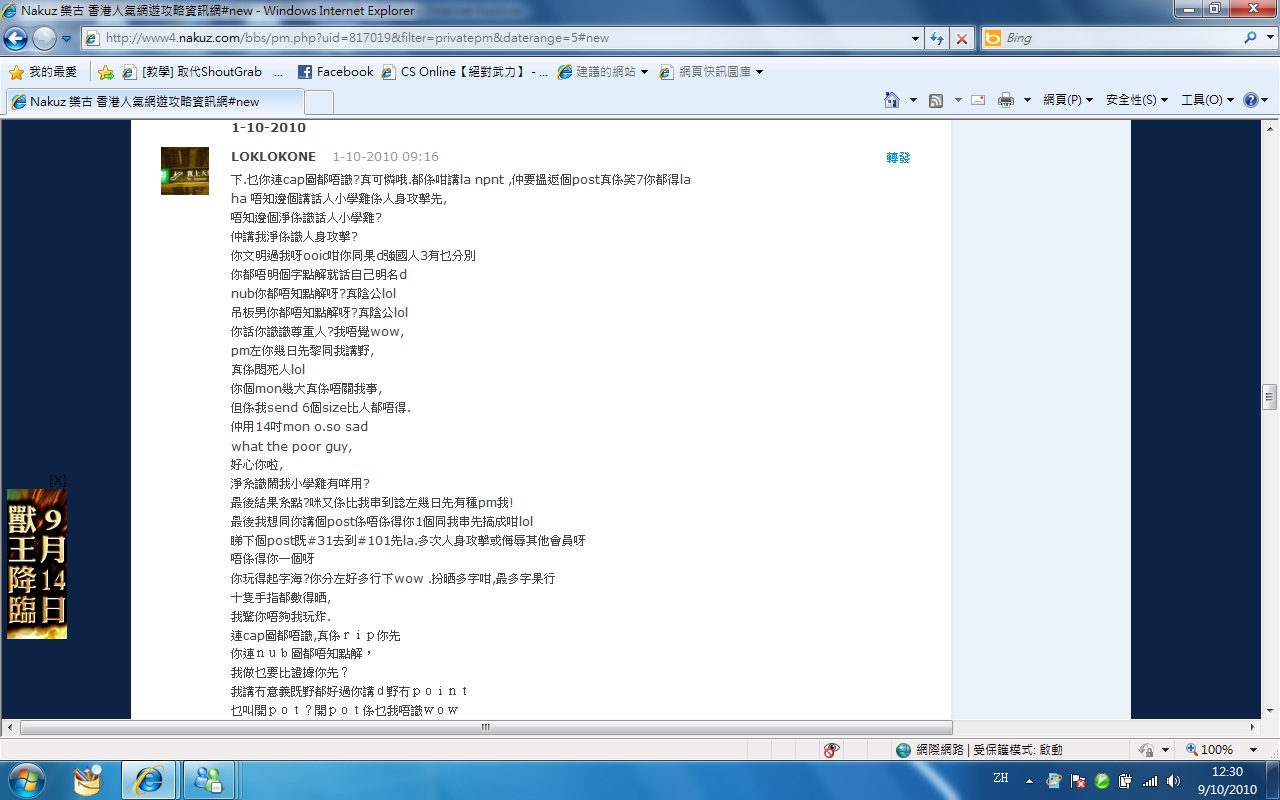Click the browser Back arrow button
Image resolution: width=1280 pixels, height=800 pixels.
16,38
